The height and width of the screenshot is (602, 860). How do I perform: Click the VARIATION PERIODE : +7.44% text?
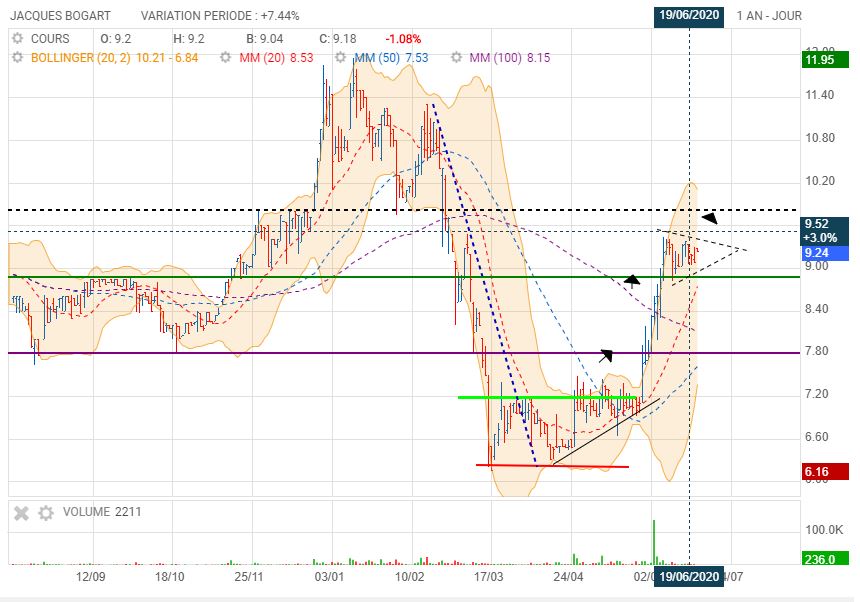(x=220, y=16)
